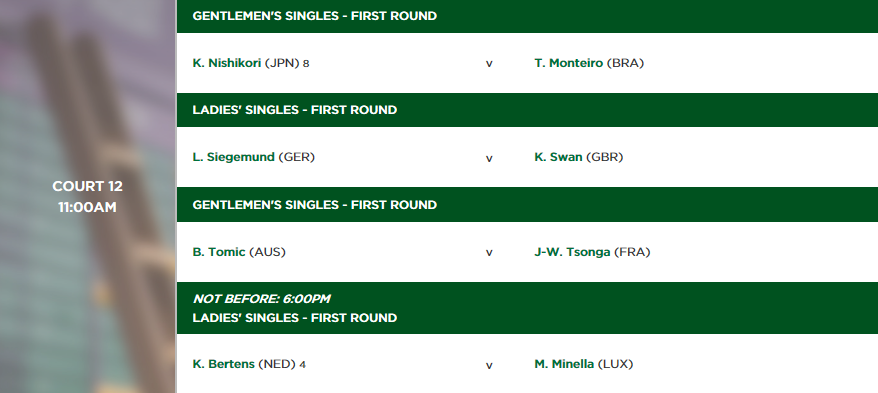View M. Minella player page
Image resolution: width=878 pixels, height=393 pixels.
pyautogui.click(x=564, y=364)
